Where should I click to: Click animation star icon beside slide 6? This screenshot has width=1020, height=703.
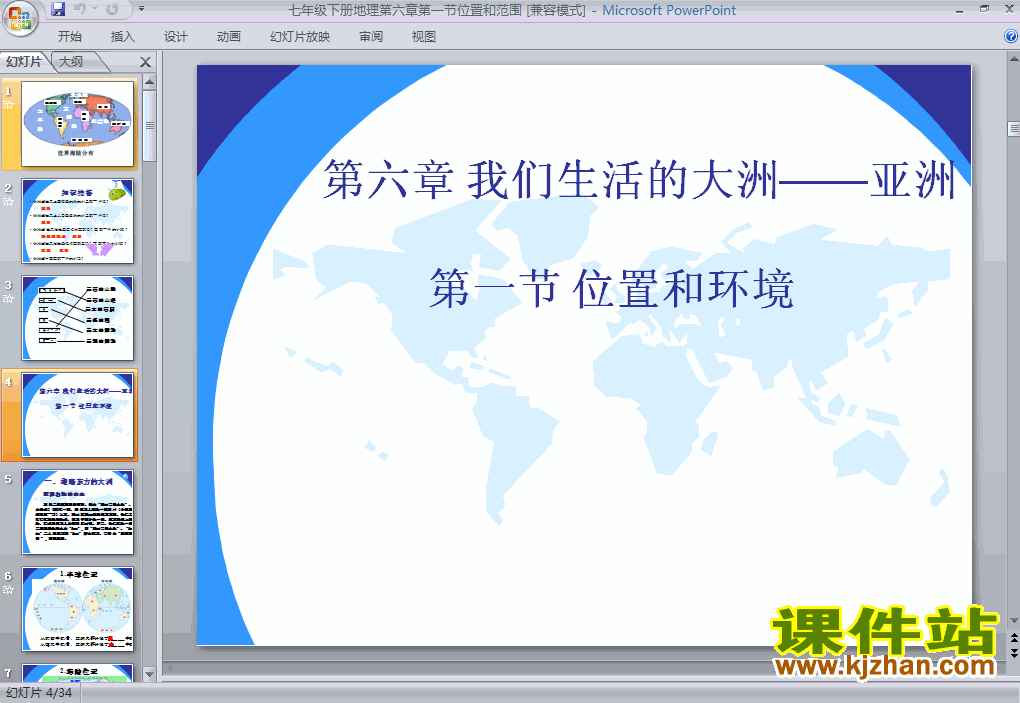(8, 590)
